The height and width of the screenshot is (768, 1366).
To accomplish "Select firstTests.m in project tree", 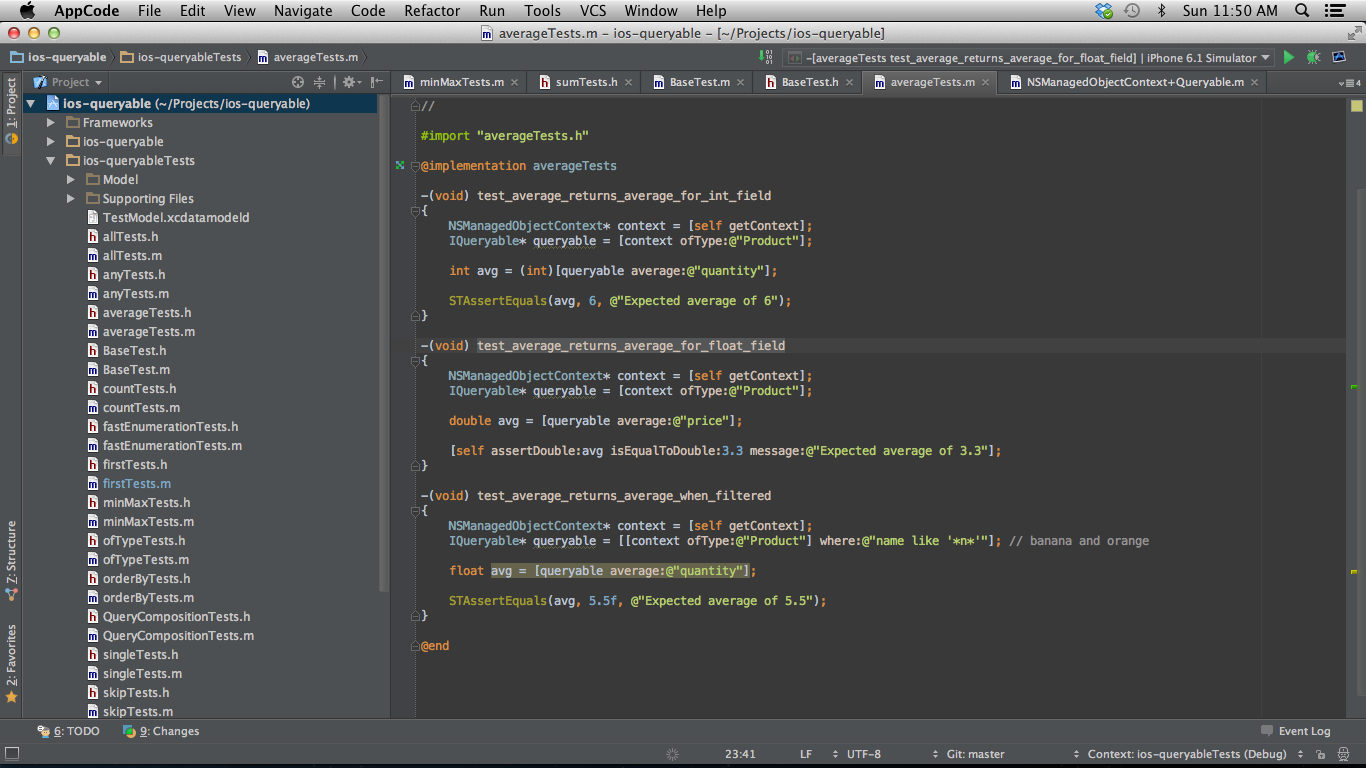I will point(136,484).
